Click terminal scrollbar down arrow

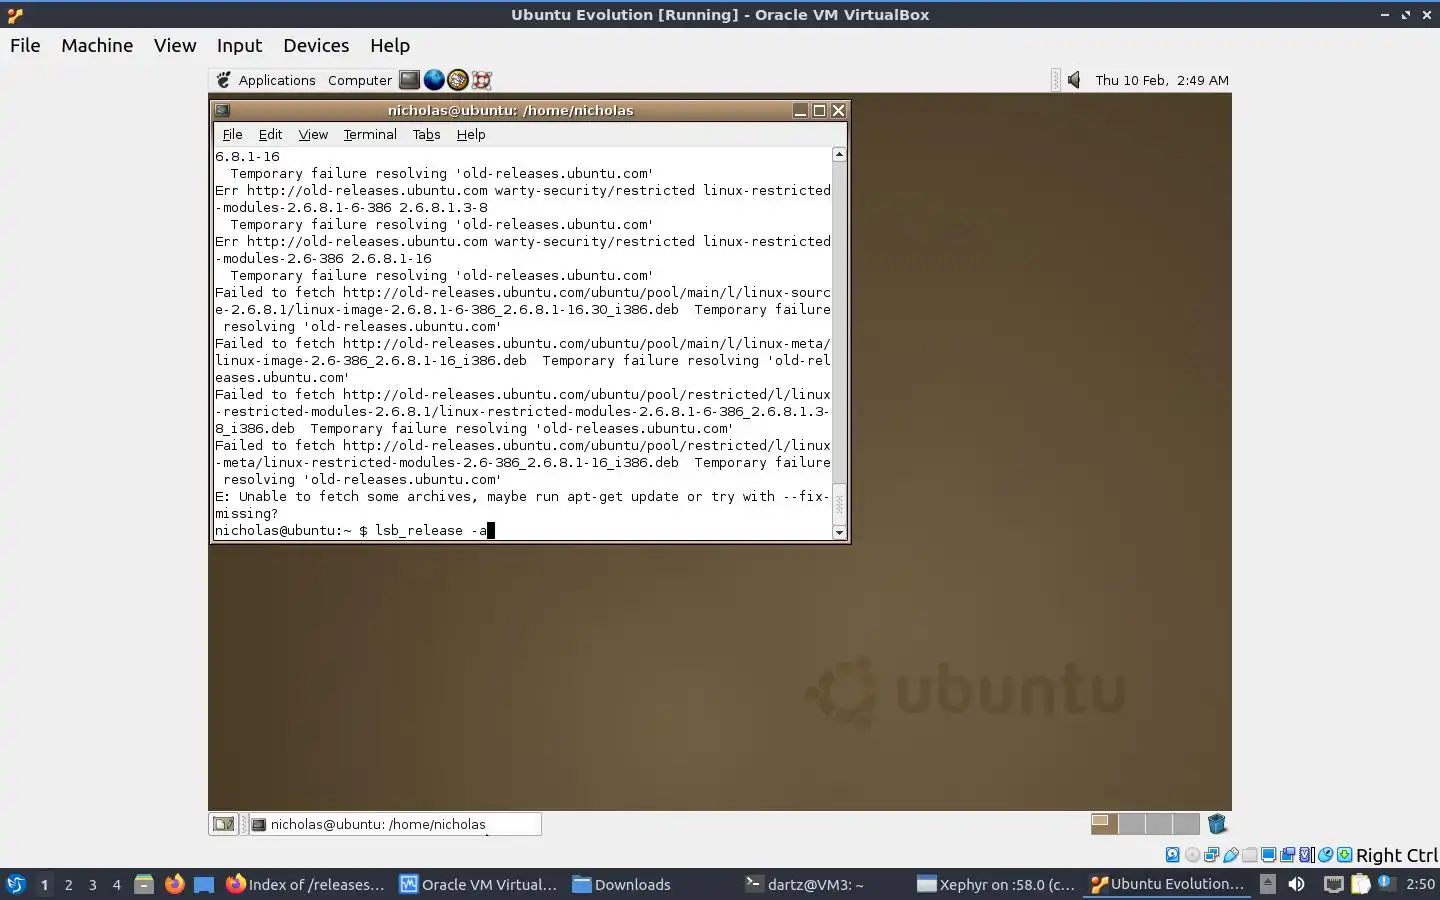click(x=839, y=532)
